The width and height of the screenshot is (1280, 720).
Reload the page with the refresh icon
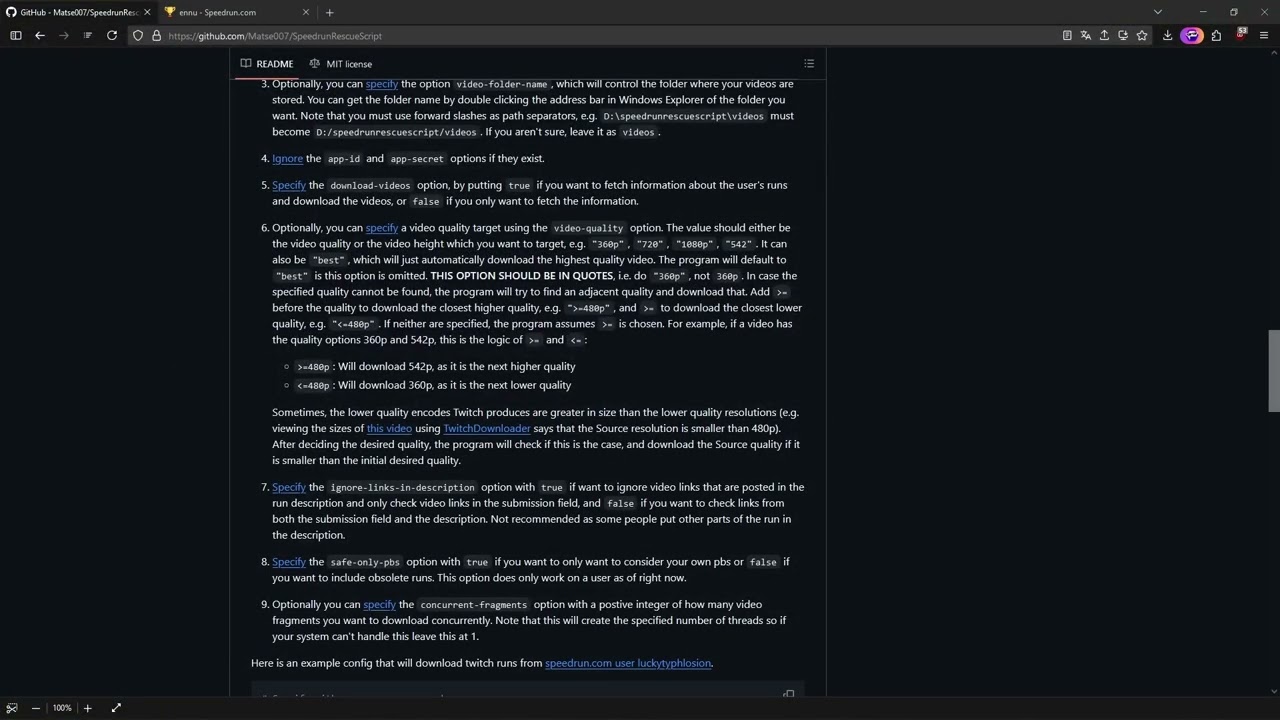coord(112,35)
